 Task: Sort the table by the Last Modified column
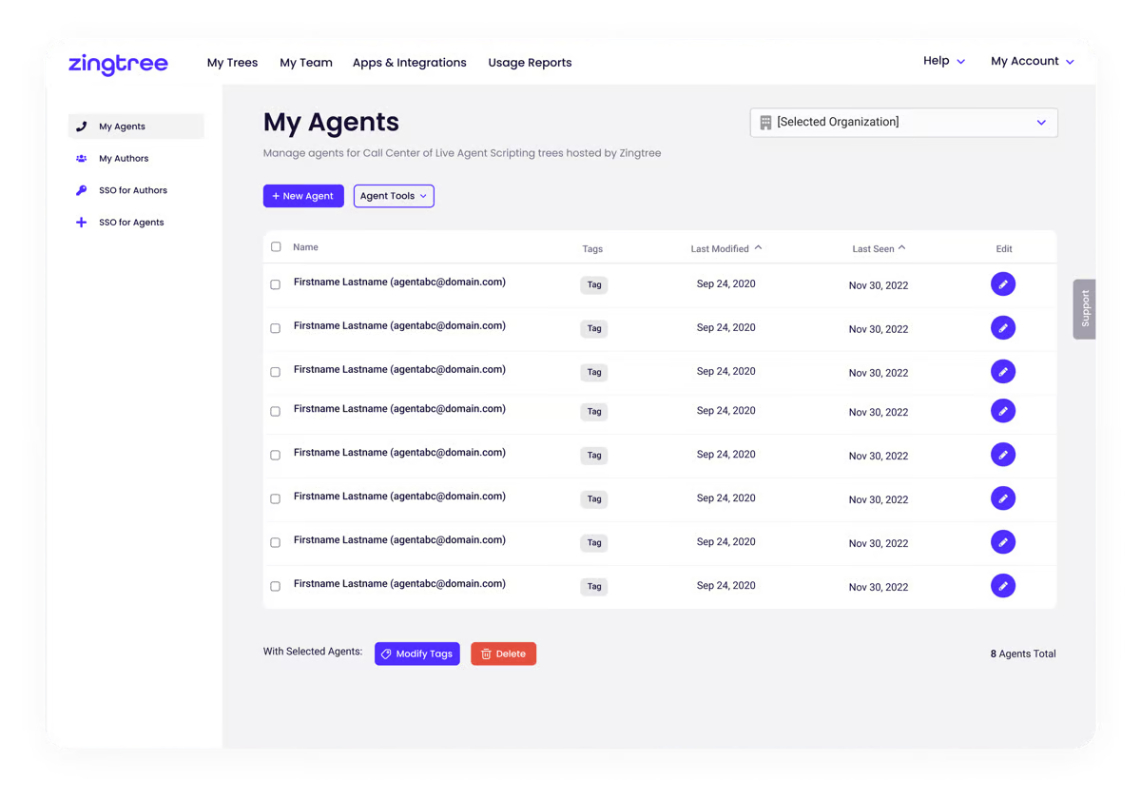tap(725, 248)
